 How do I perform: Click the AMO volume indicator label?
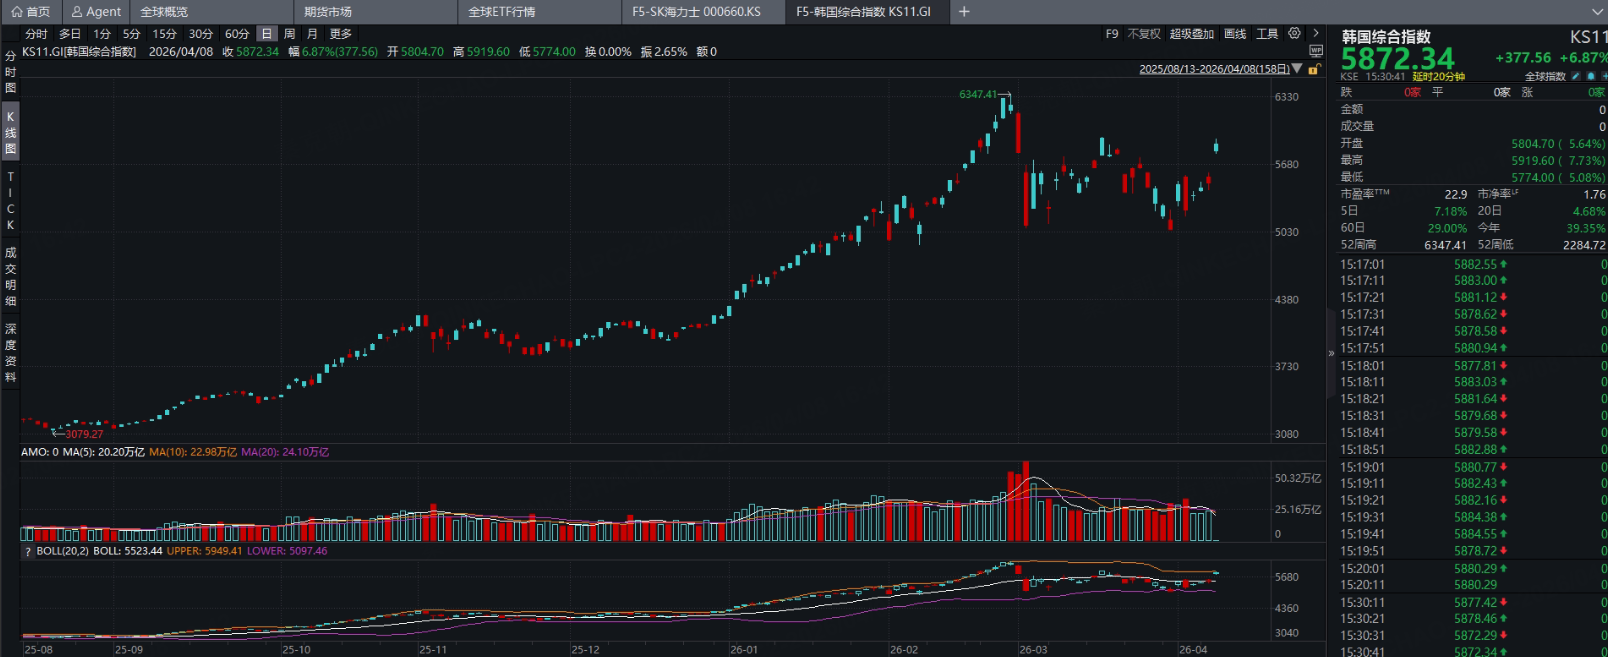point(40,452)
